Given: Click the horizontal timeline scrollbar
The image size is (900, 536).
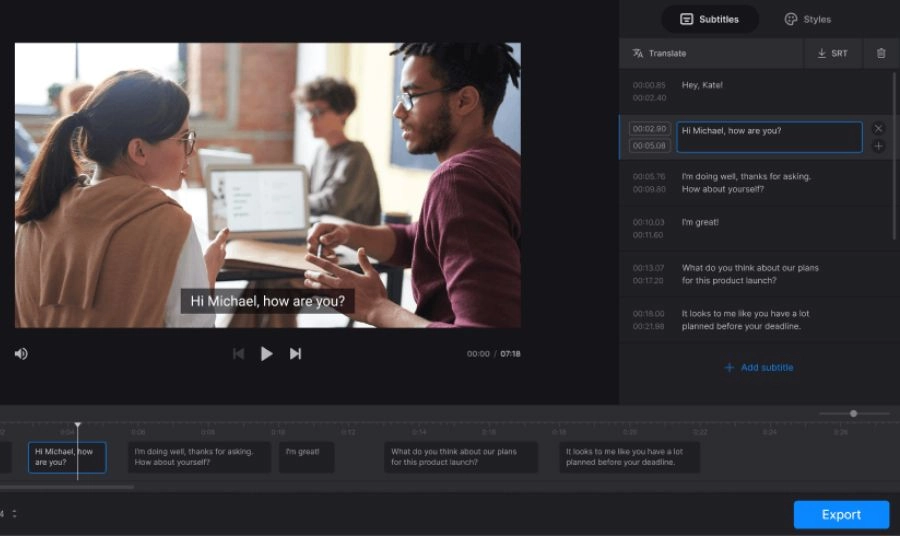Looking at the screenshot, I should tap(67, 487).
